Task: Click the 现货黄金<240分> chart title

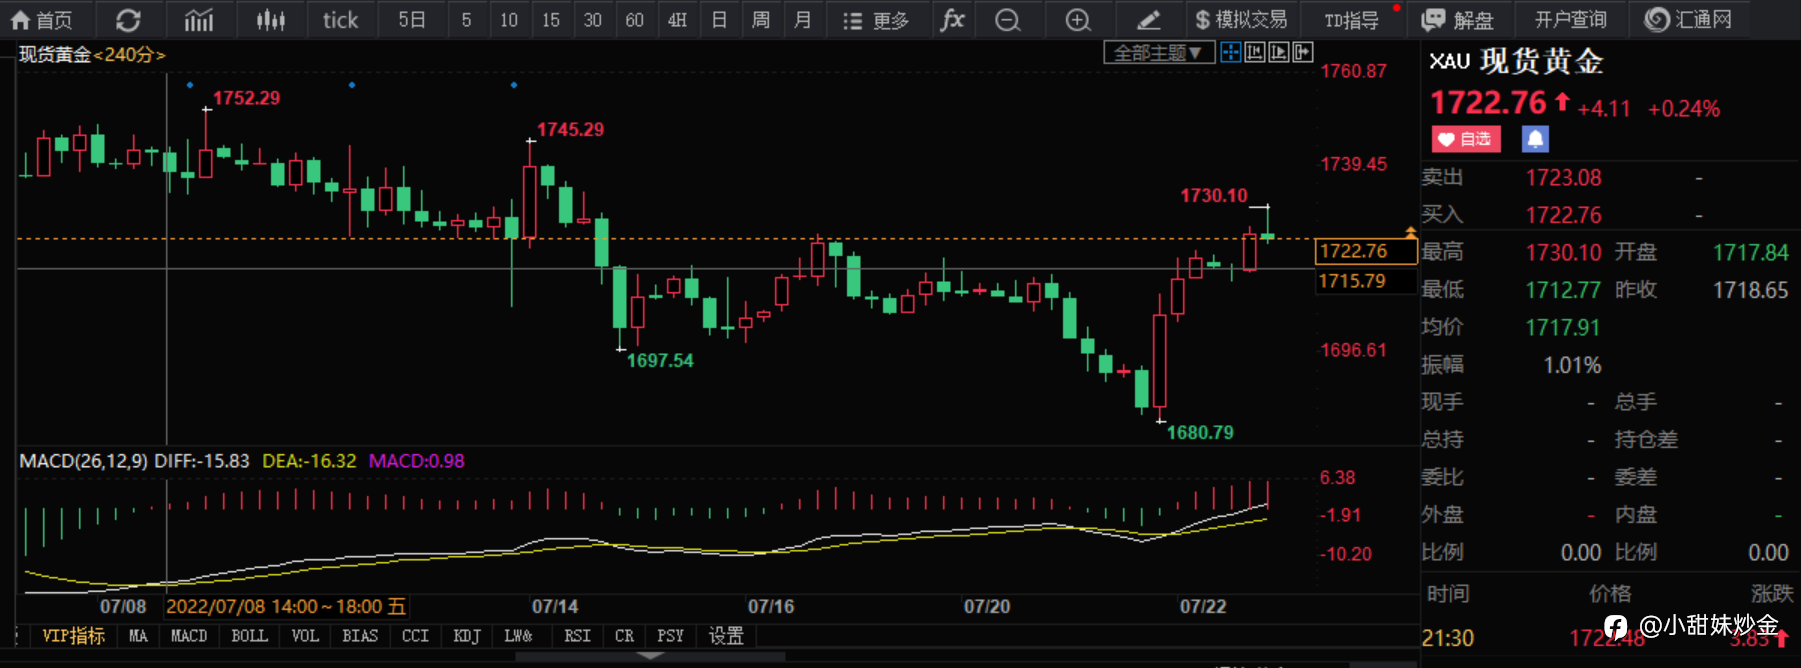Action: click(92, 54)
